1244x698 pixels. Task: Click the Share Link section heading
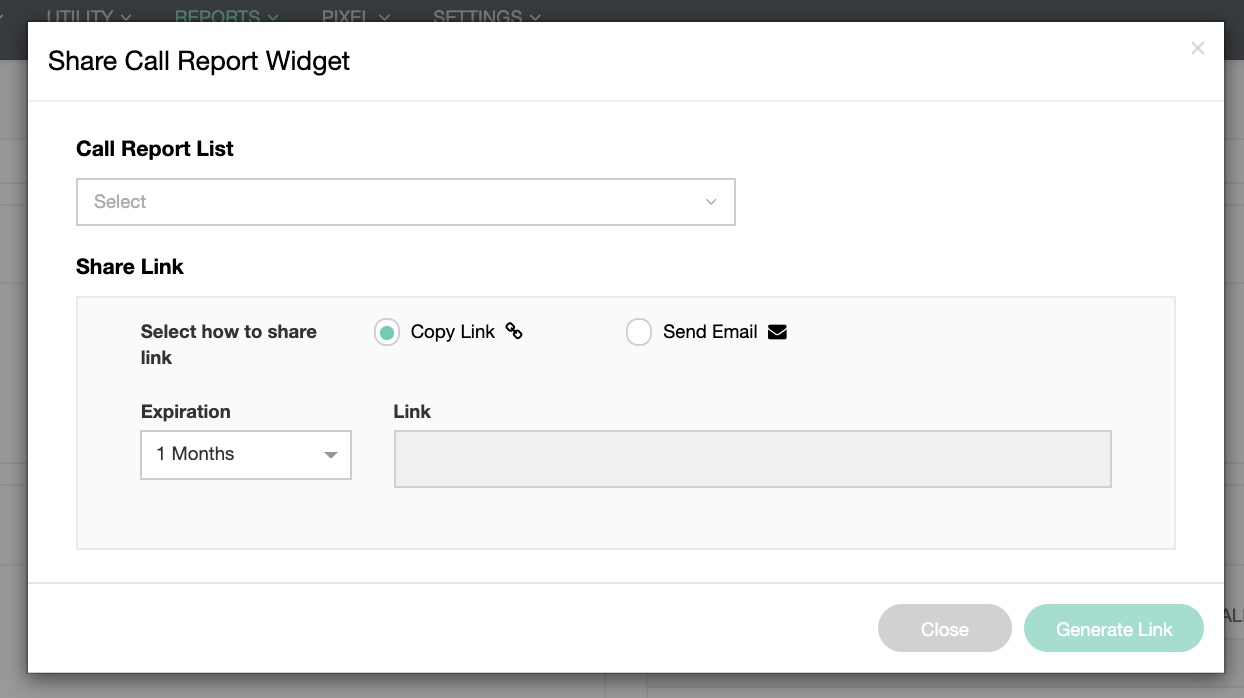pos(130,267)
